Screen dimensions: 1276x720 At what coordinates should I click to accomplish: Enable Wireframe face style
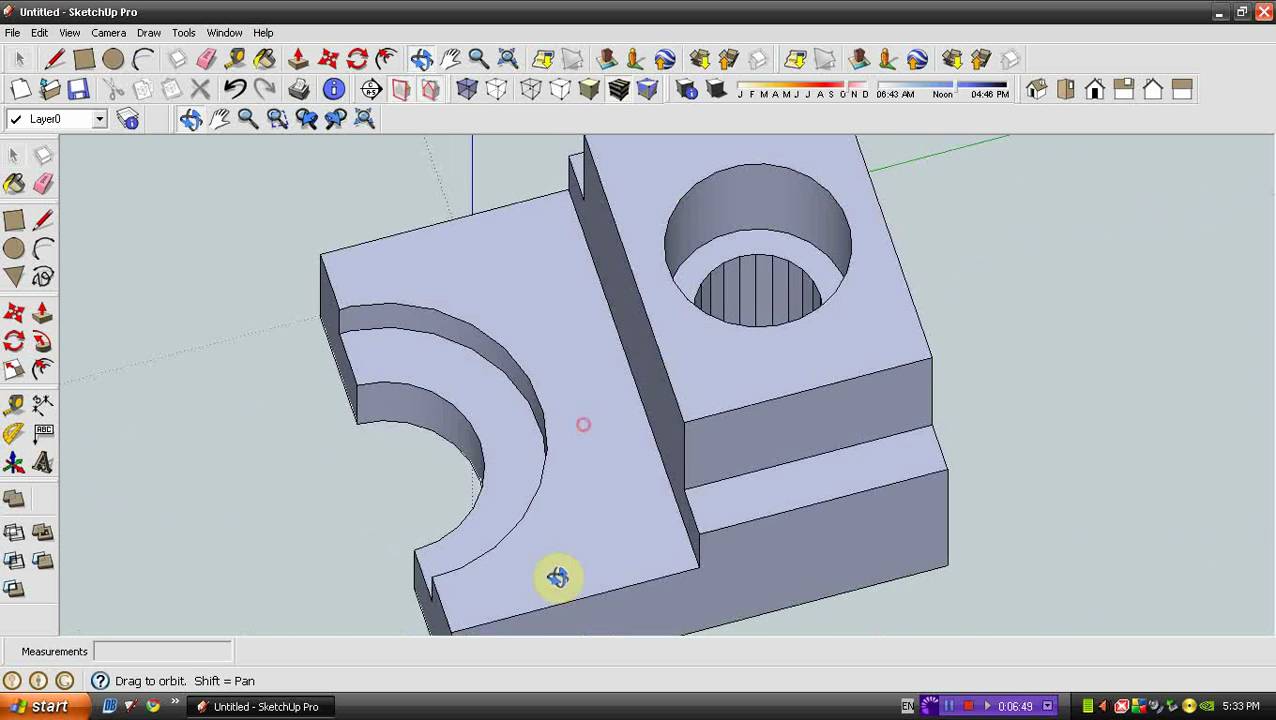[x=531, y=90]
